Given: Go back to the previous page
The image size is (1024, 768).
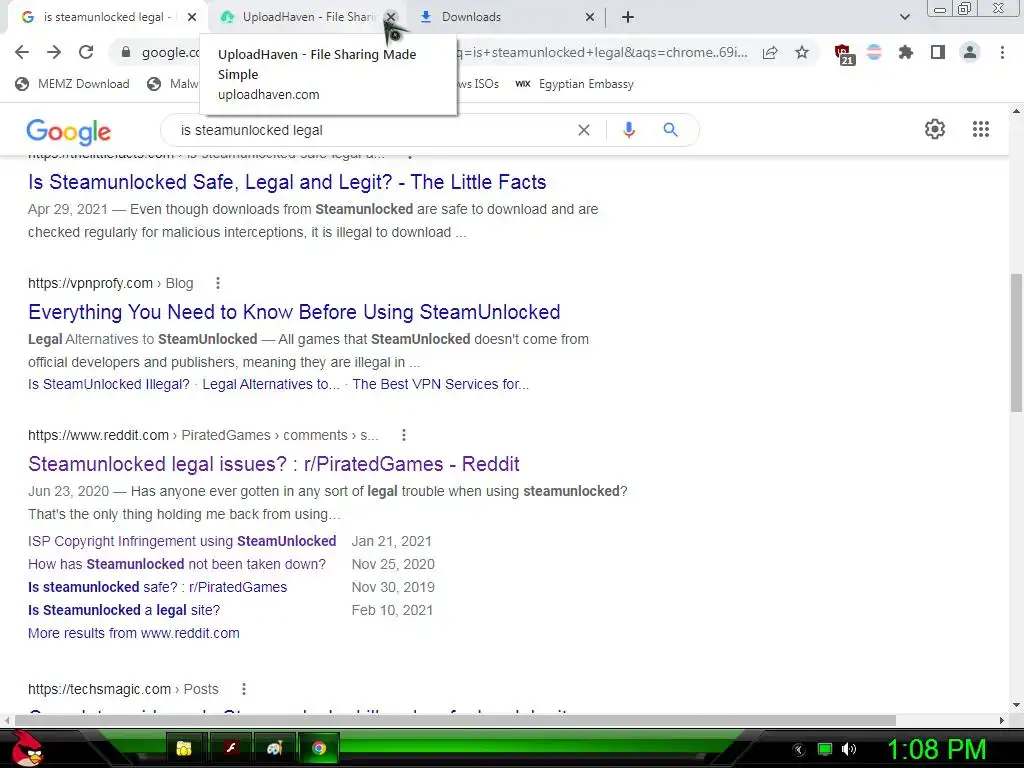Looking at the screenshot, I should [x=22, y=52].
